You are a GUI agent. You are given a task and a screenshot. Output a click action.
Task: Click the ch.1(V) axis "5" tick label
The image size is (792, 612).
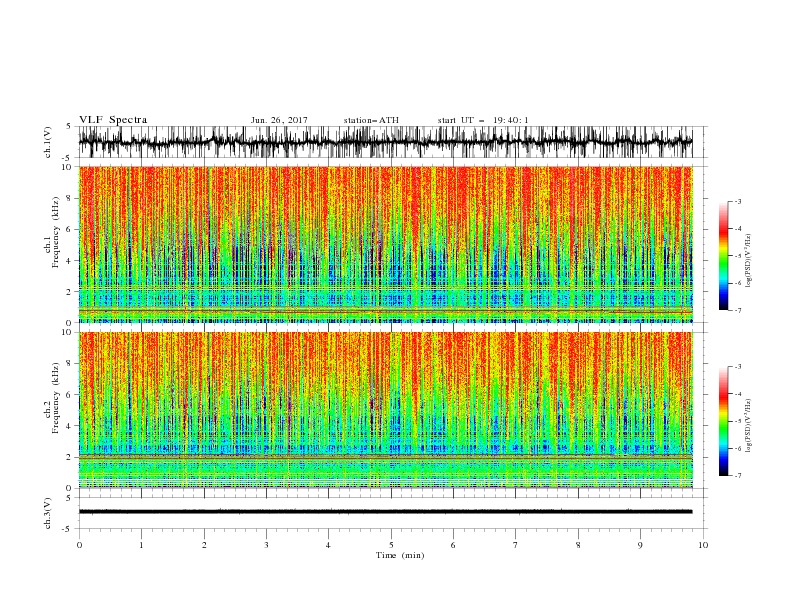(x=70, y=126)
